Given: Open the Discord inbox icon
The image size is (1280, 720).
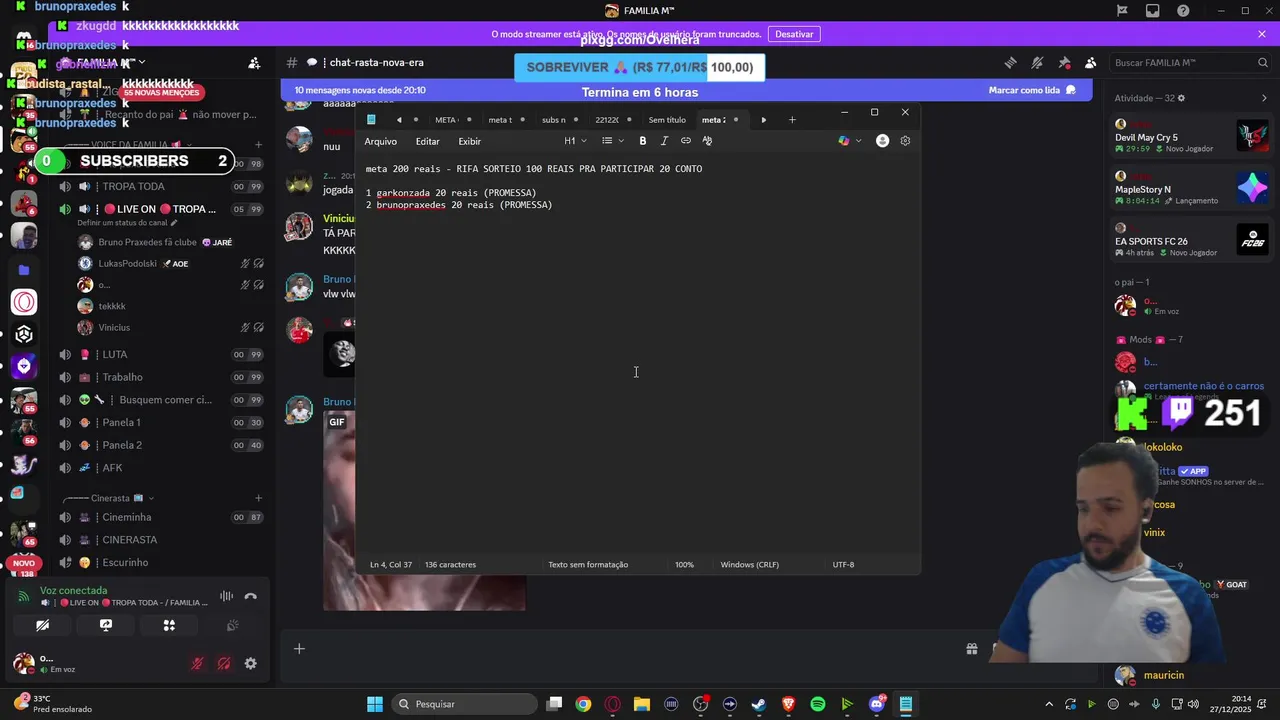Looking at the screenshot, I should [1153, 11].
